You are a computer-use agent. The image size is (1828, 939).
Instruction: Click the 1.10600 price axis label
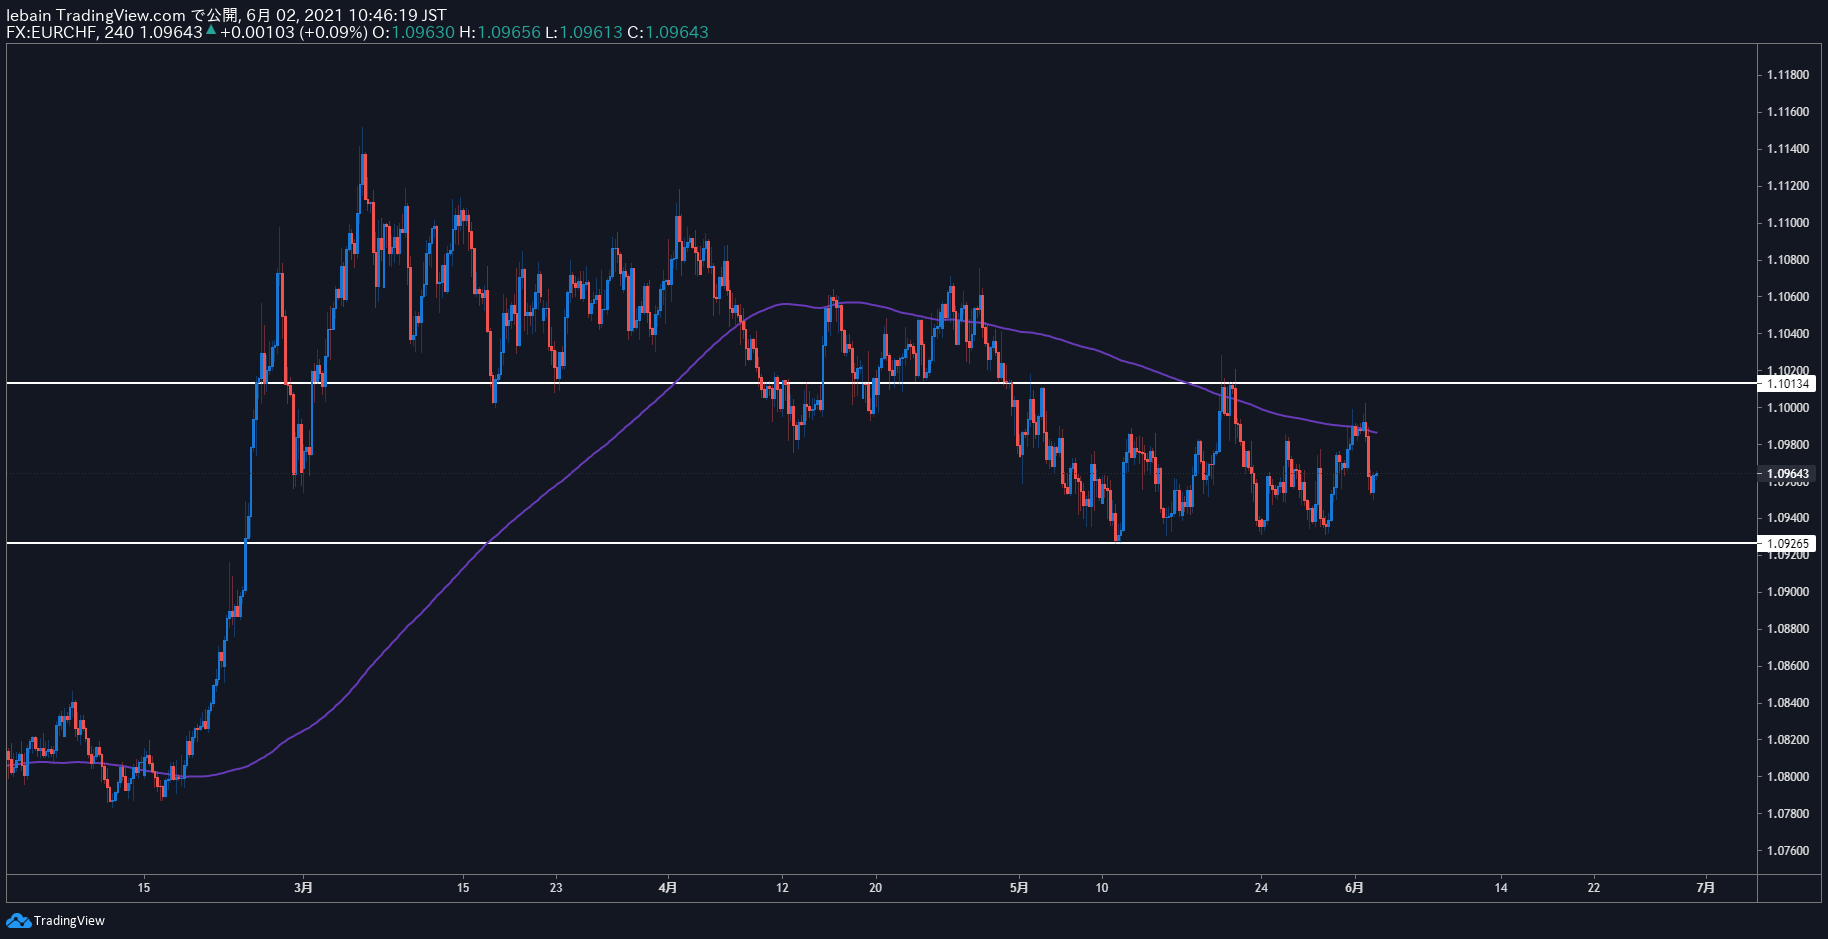(x=1788, y=297)
